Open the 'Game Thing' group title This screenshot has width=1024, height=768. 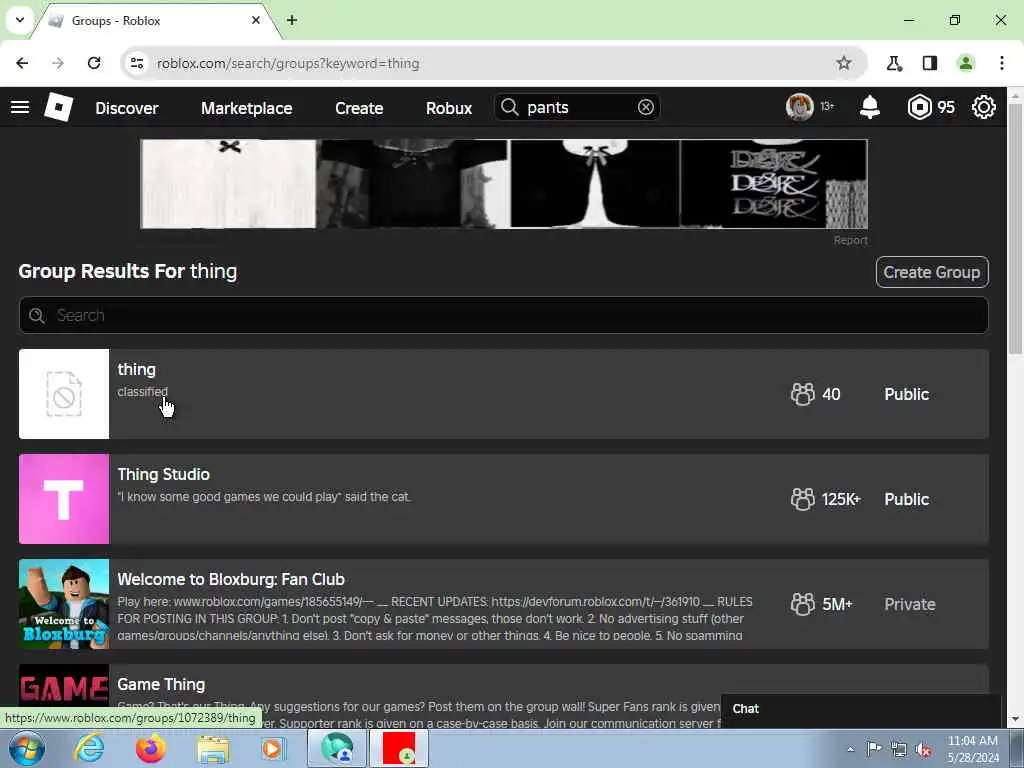pos(161,684)
